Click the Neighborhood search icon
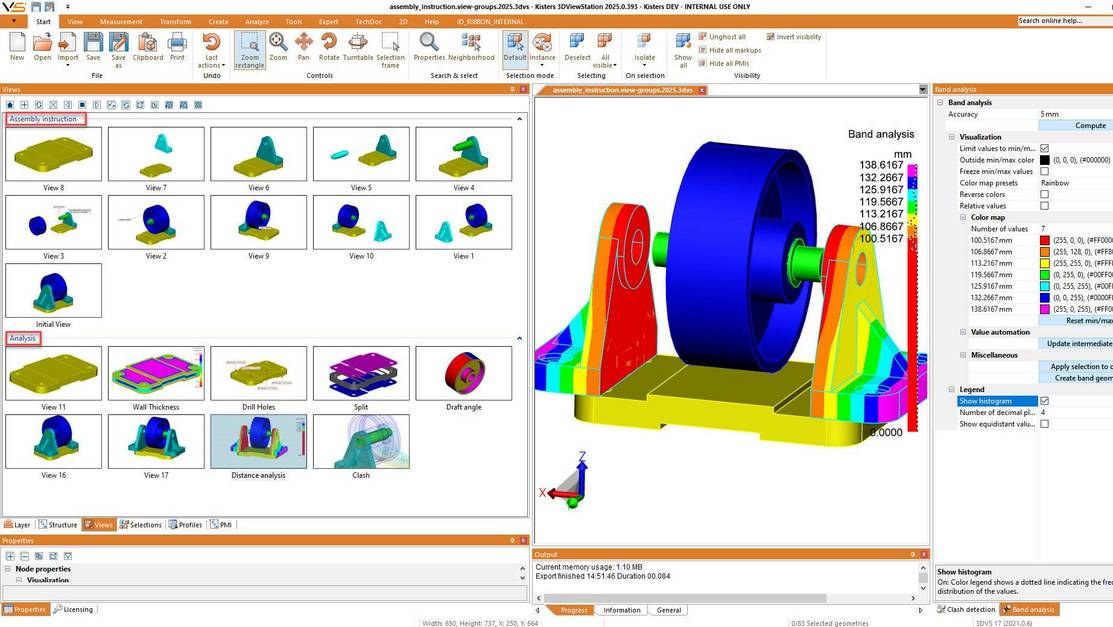This screenshot has width=1113, height=627. (471, 47)
